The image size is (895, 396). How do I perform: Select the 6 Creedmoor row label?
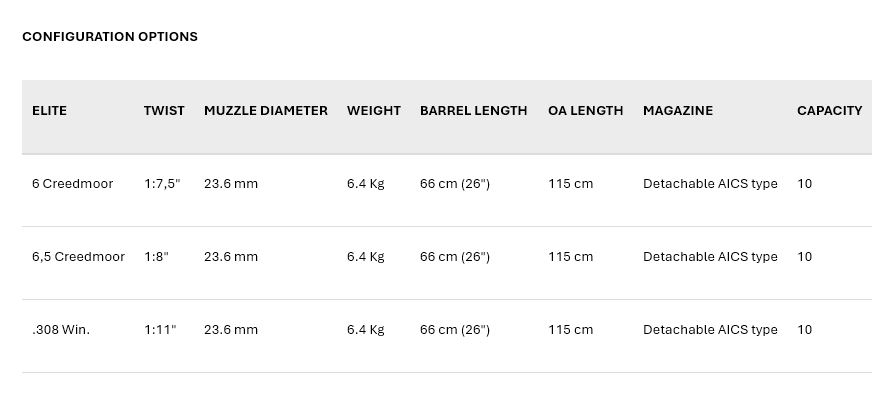[x=72, y=184]
